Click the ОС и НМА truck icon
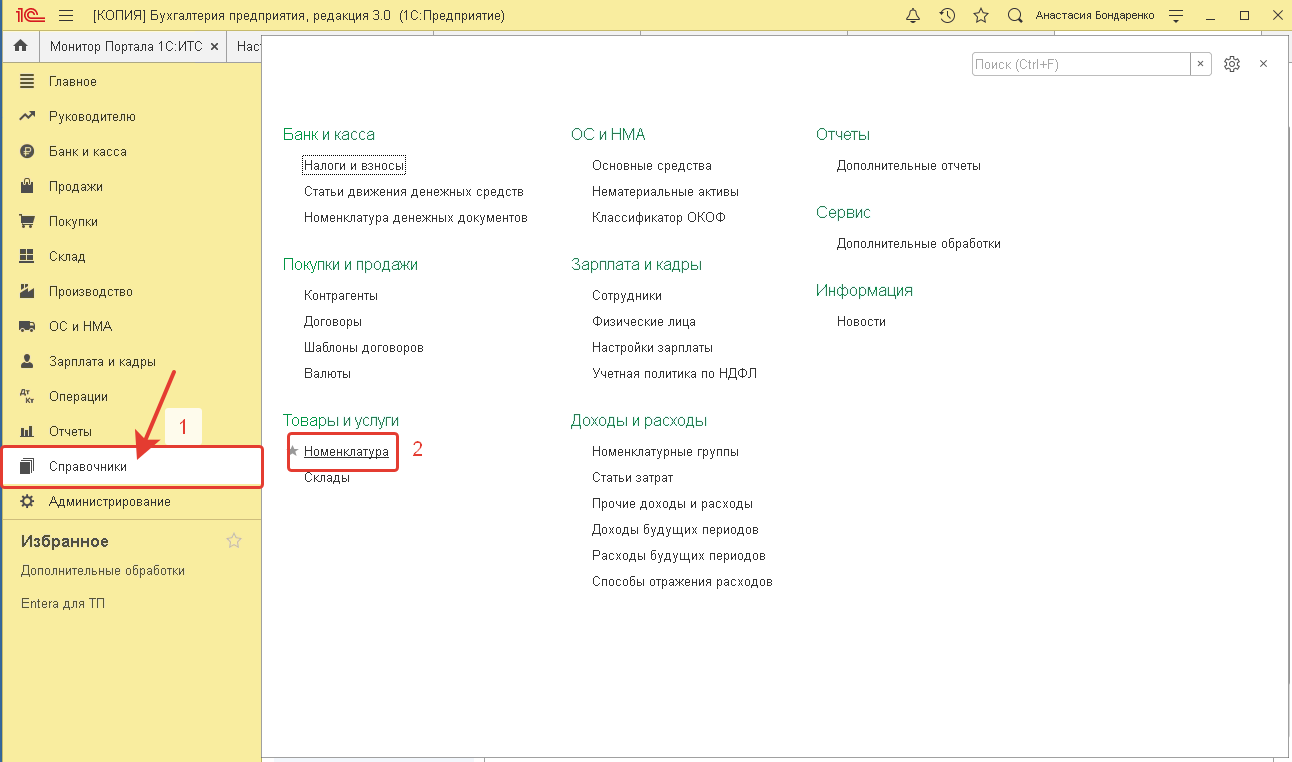Screen dimensions: 1292x762 (28, 326)
